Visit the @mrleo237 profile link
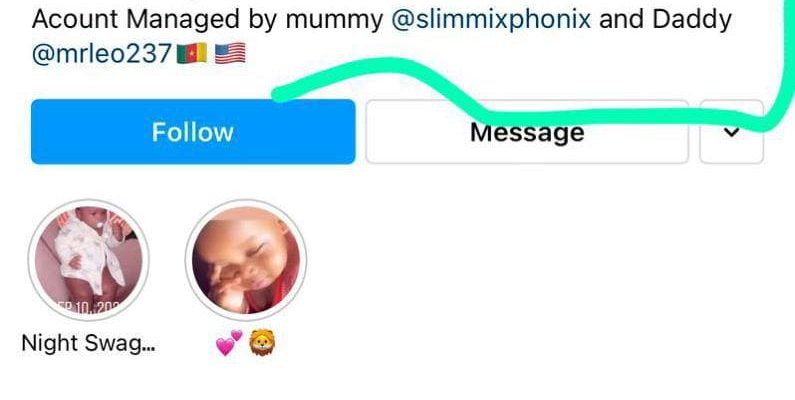Screen dimensions: 795x400 tap(102, 54)
